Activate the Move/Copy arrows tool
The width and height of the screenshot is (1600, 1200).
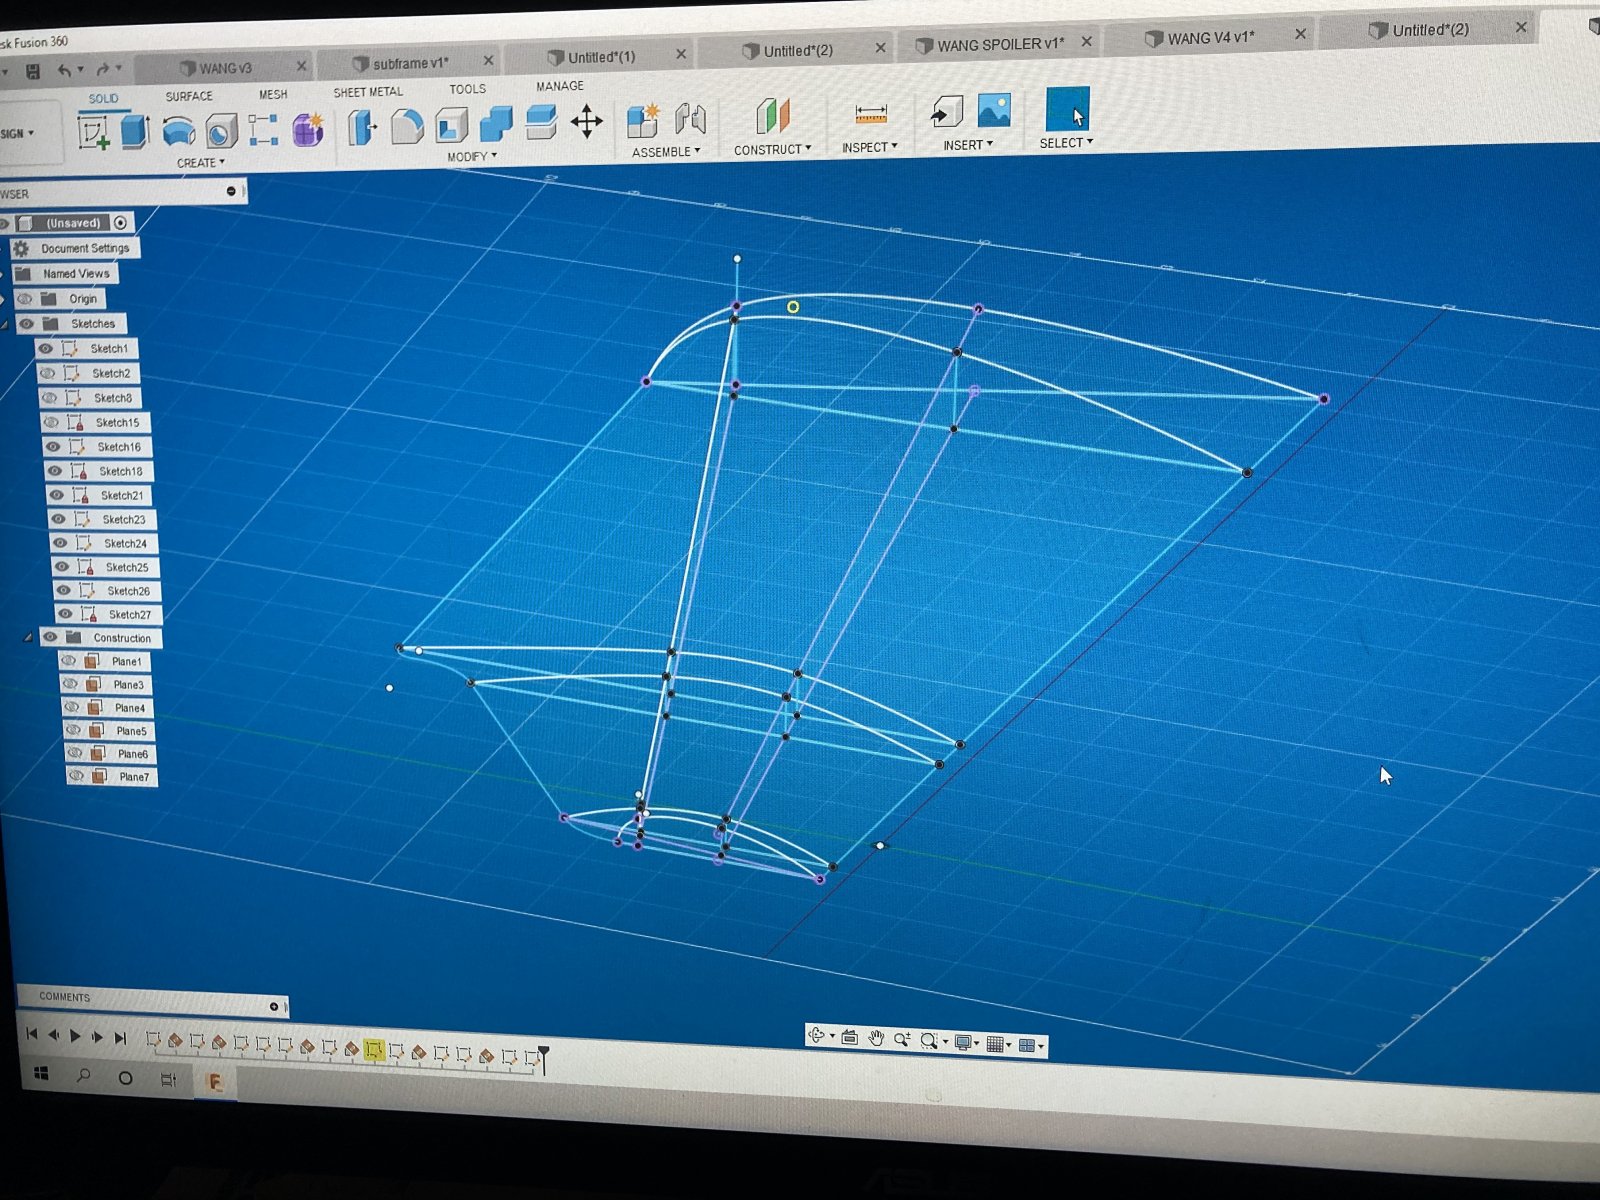tap(587, 122)
